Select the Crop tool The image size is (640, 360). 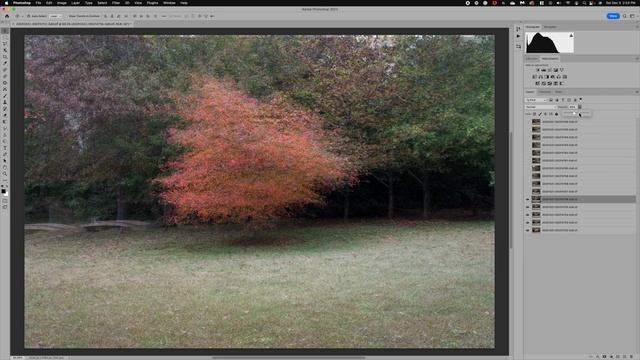coord(5,57)
